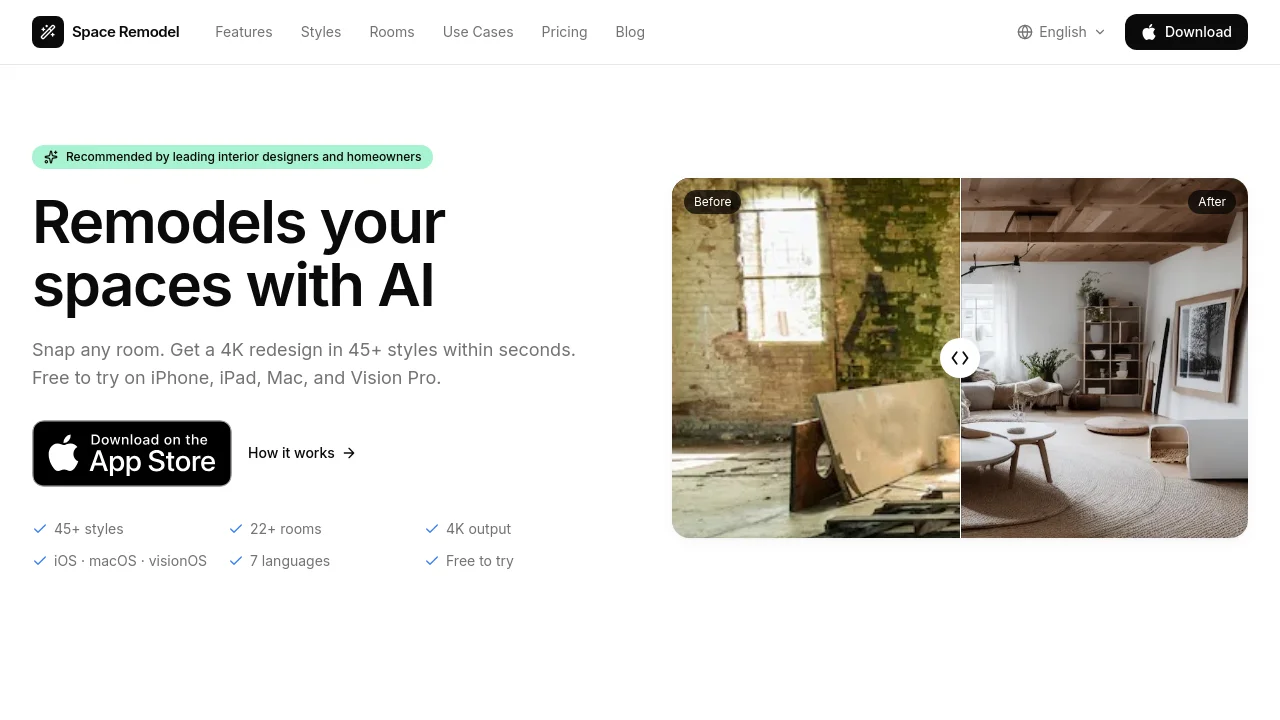Click the 45+ styles feature text
Image resolution: width=1280 pixels, height=720 pixels.
tap(89, 529)
